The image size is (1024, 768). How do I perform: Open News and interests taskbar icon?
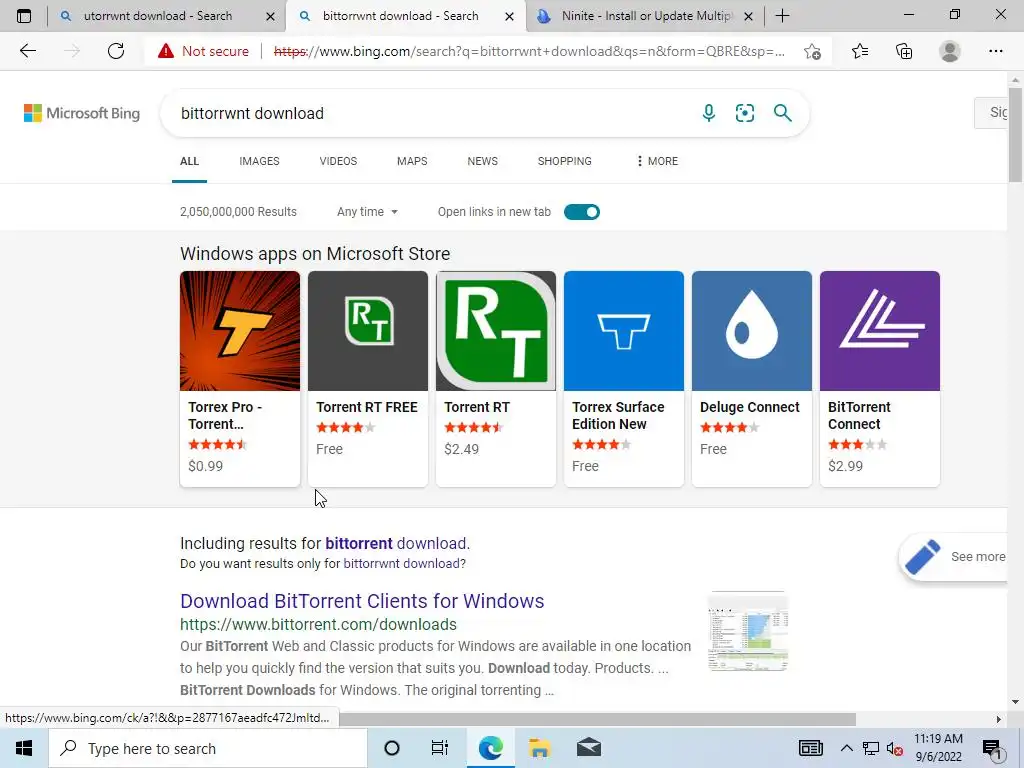(810, 748)
